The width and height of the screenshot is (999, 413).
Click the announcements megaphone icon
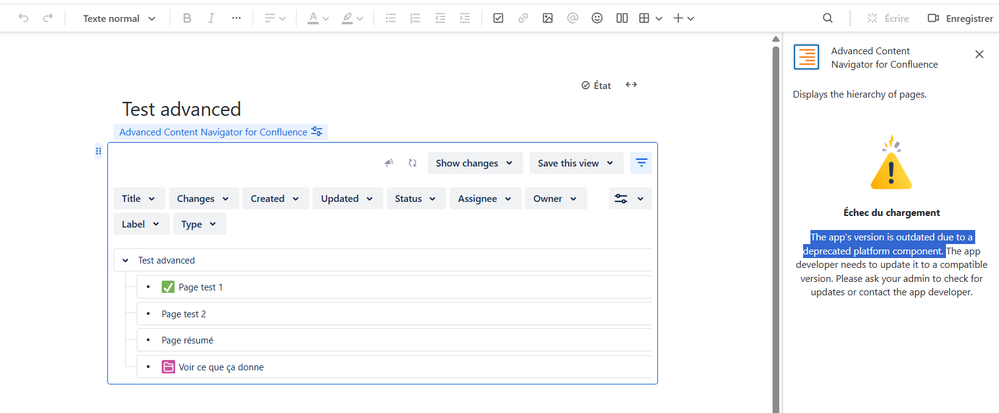click(389, 163)
